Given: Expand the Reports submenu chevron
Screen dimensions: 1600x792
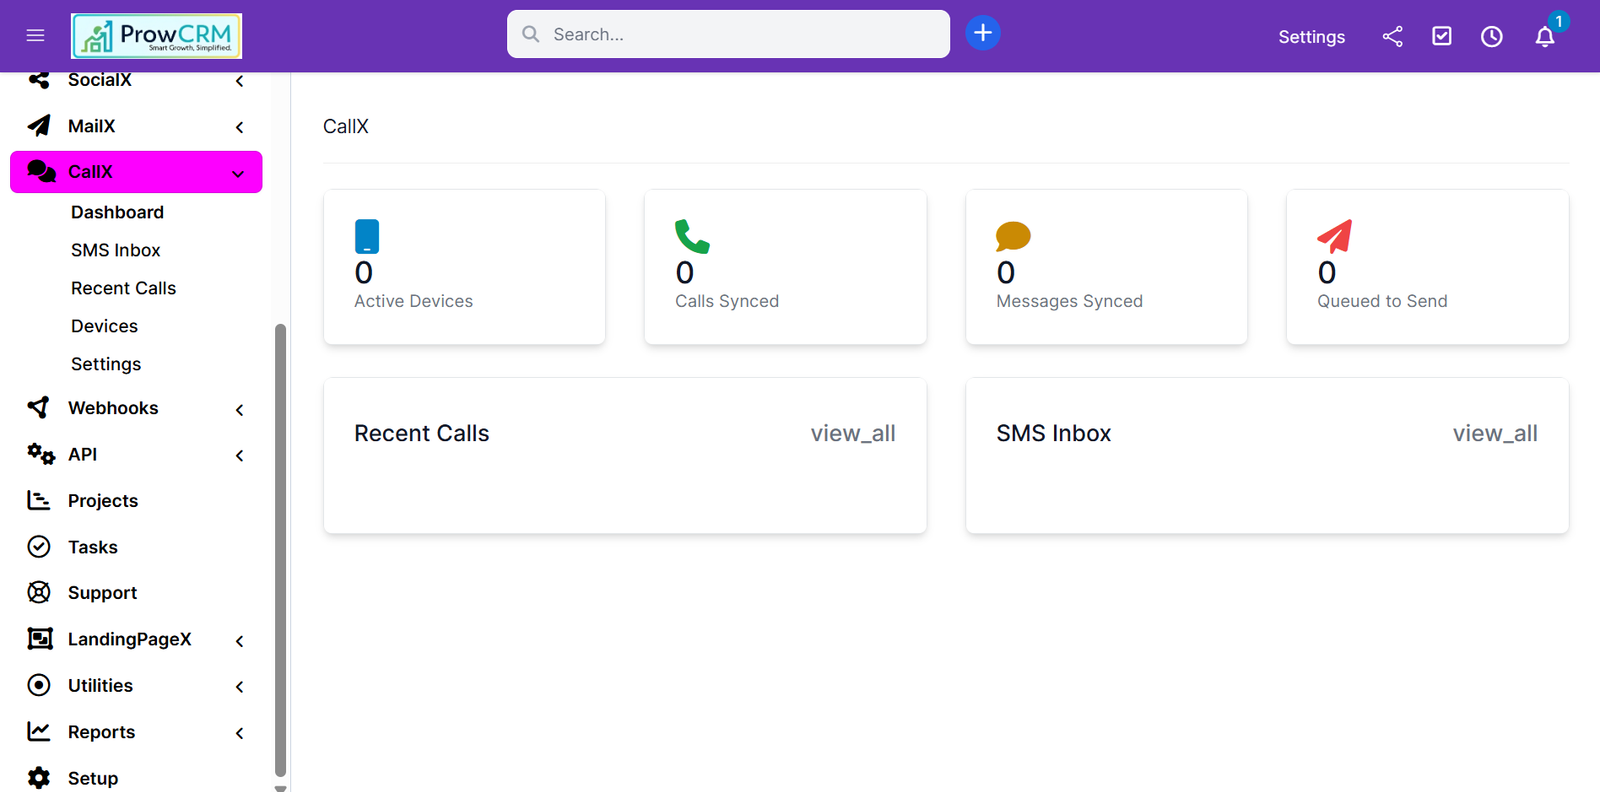Looking at the screenshot, I should (239, 733).
